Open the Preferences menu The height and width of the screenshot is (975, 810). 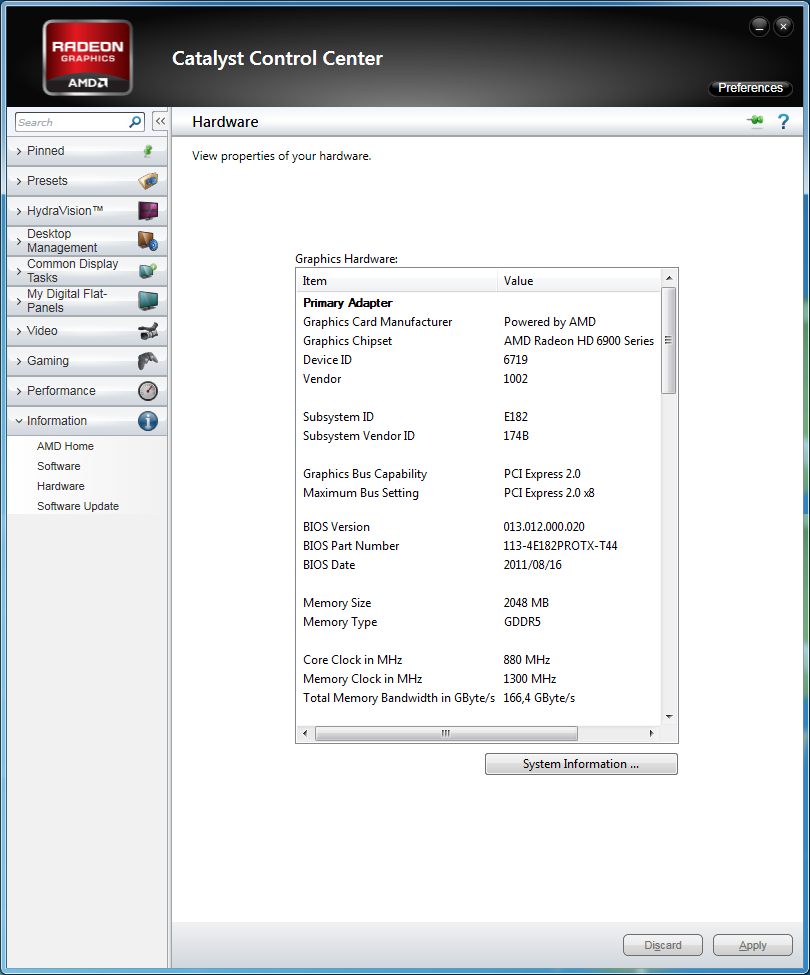click(x=750, y=88)
